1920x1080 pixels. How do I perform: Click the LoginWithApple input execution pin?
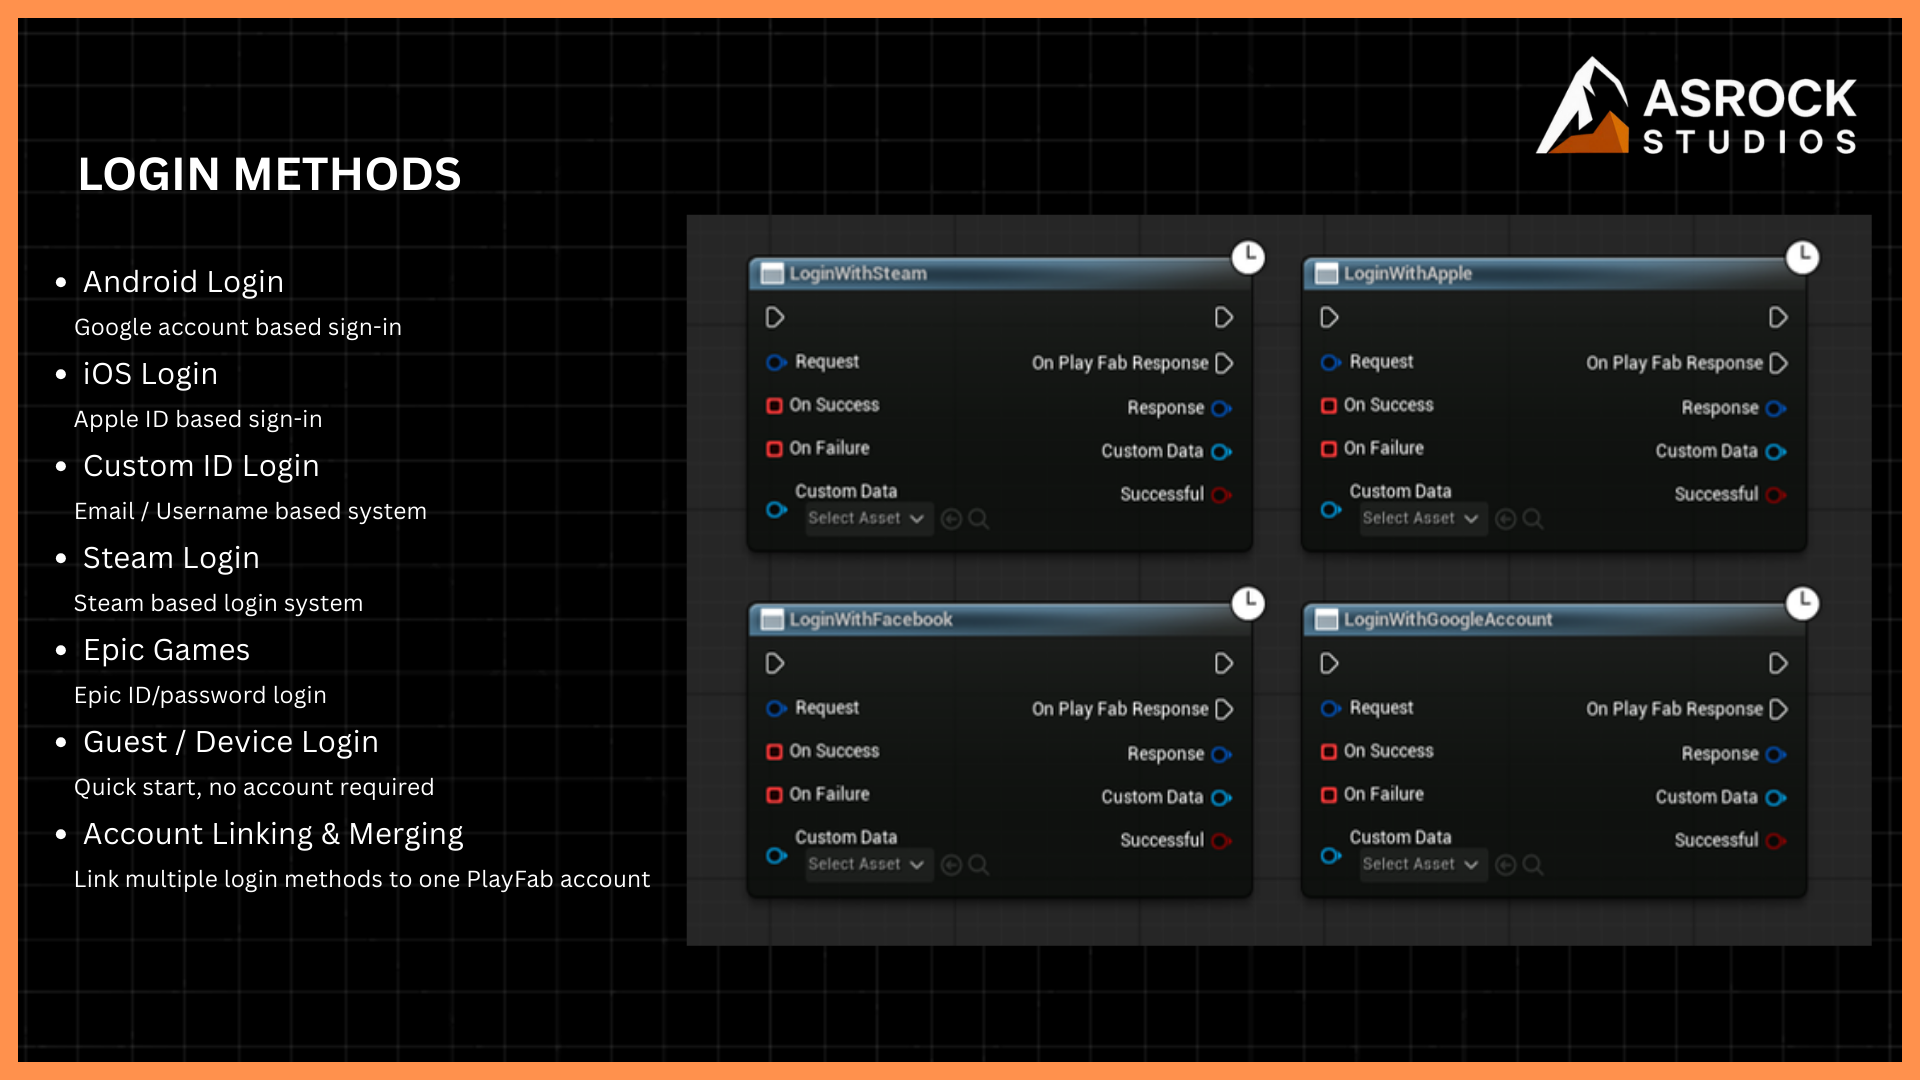(x=1329, y=318)
